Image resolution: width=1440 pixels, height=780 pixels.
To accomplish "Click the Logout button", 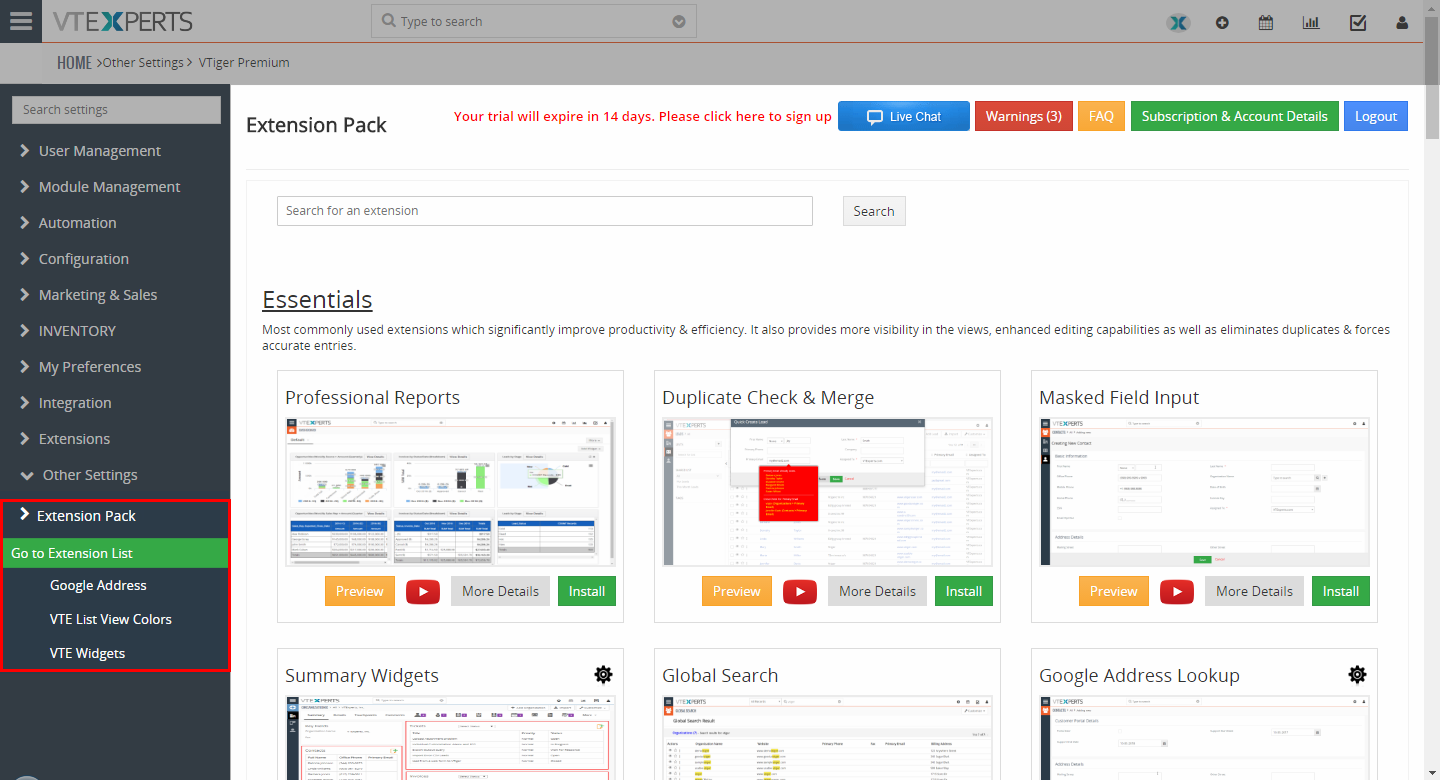I will (x=1376, y=116).
